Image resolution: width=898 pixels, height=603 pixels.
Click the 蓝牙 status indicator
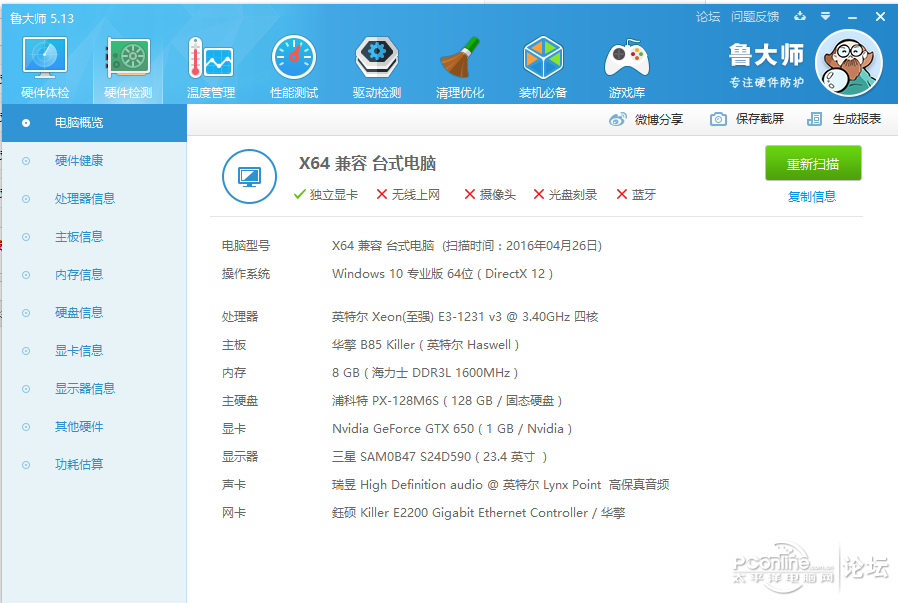coord(636,195)
